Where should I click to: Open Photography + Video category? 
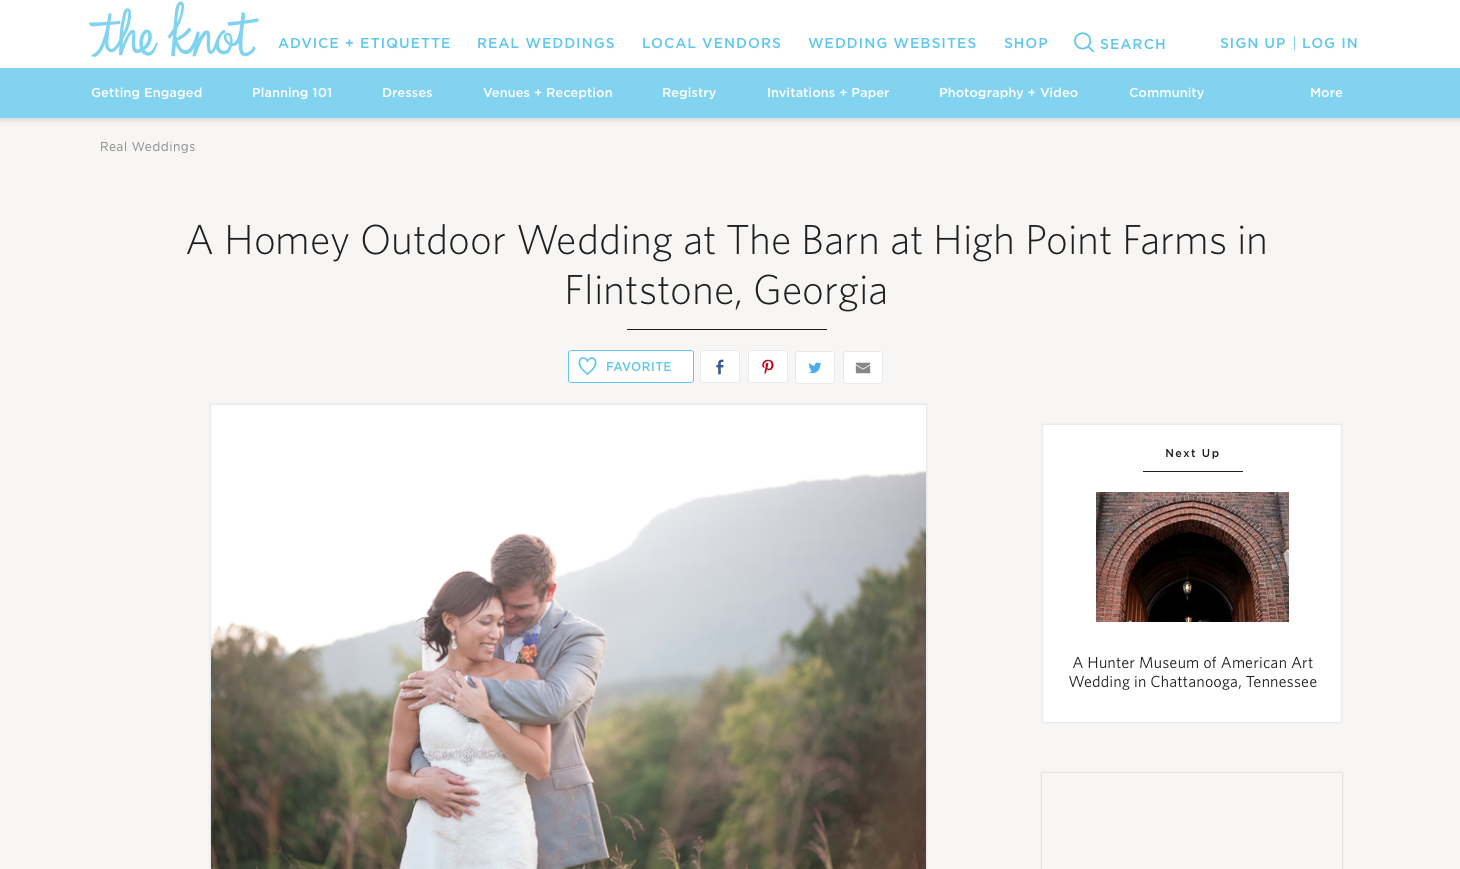(1008, 93)
